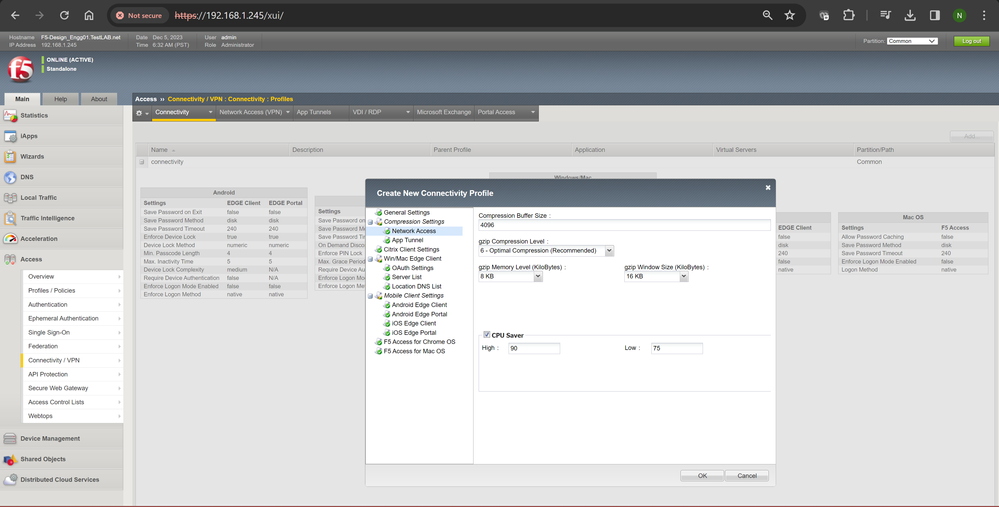Image resolution: width=999 pixels, height=507 pixels.
Task: Uncheck the CPU Saver checkbox
Action: (x=487, y=335)
